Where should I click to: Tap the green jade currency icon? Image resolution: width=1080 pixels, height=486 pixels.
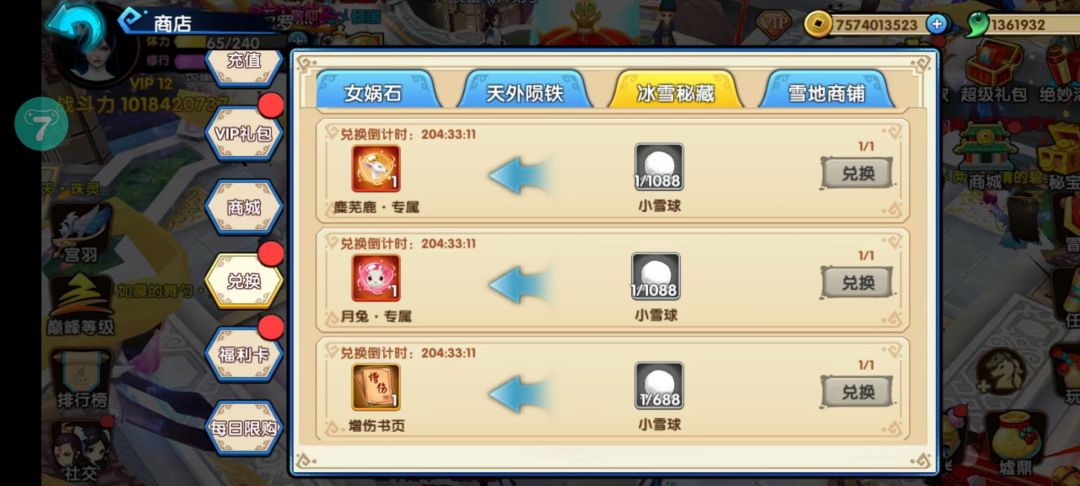tap(977, 25)
